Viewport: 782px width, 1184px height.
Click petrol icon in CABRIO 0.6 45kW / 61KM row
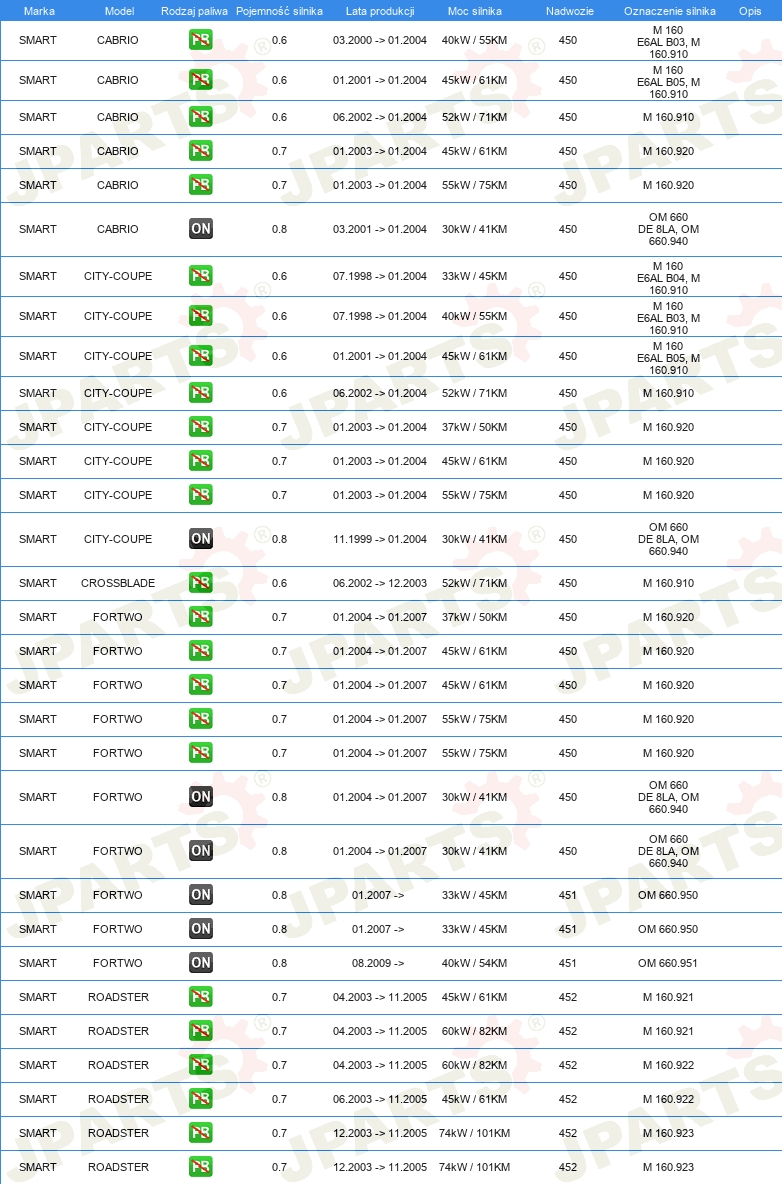coord(201,80)
